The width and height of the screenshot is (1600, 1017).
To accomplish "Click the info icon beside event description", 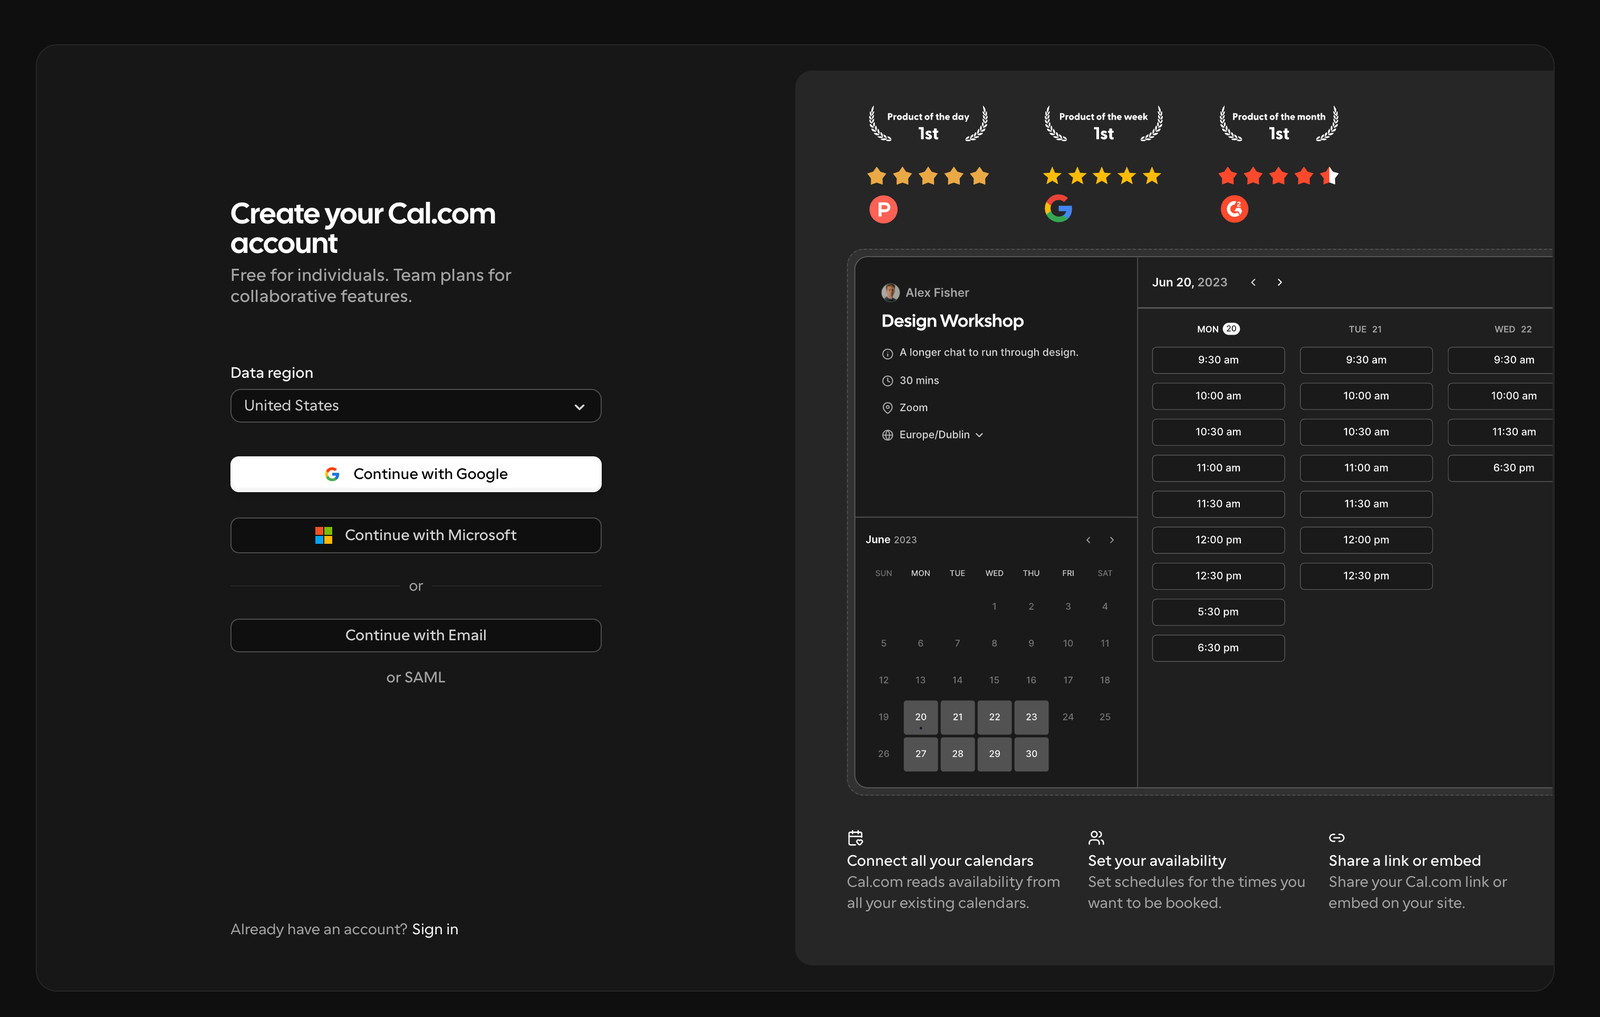I will point(887,354).
